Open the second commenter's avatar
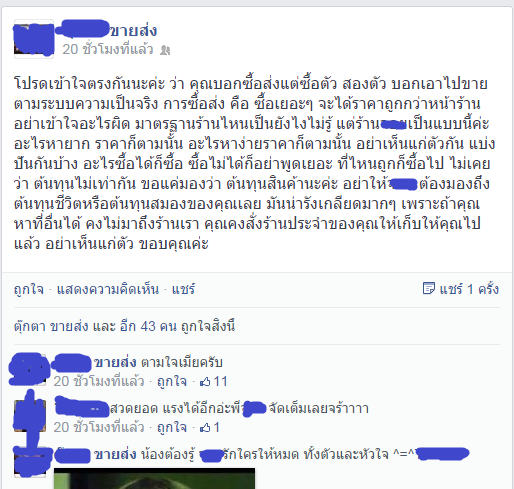Screen dimensions: 514x489 (x=30, y=416)
